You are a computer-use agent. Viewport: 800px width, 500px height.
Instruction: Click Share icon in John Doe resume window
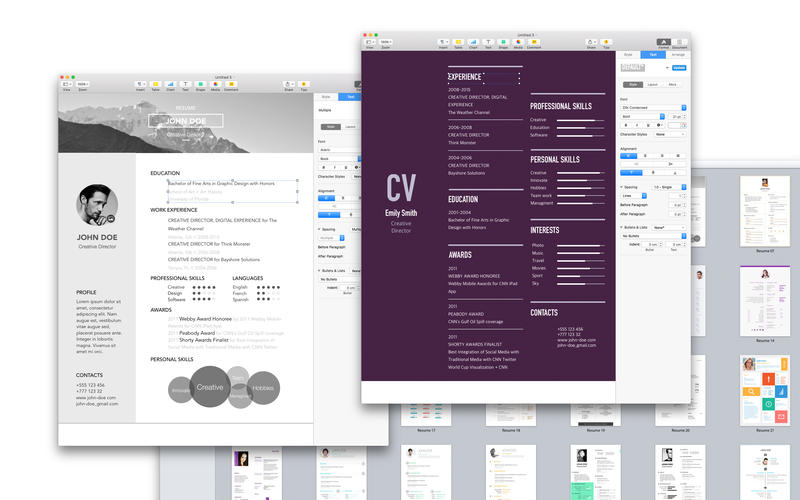[288, 84]
